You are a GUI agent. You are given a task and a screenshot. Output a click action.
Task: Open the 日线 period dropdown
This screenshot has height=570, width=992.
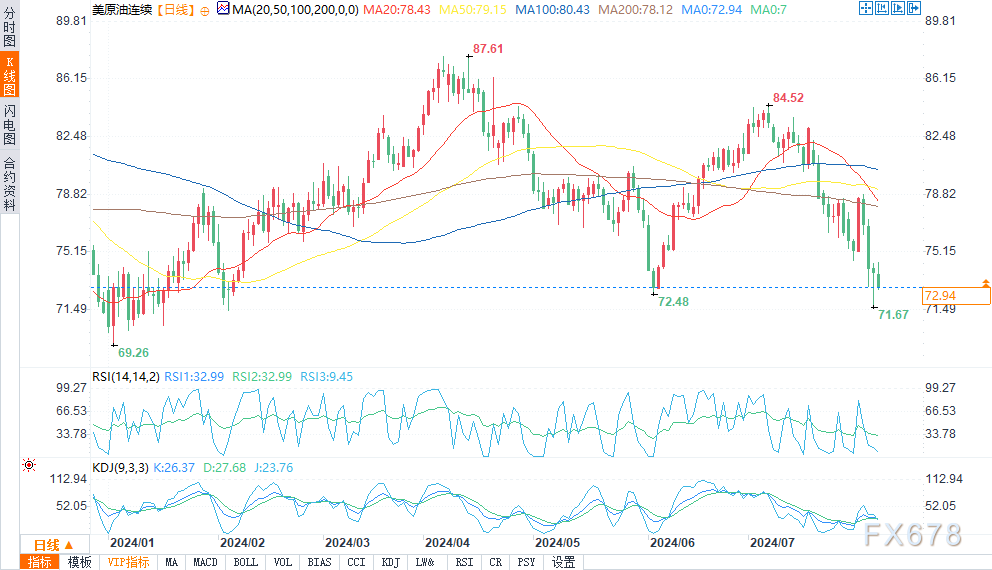tap(54, 545)
